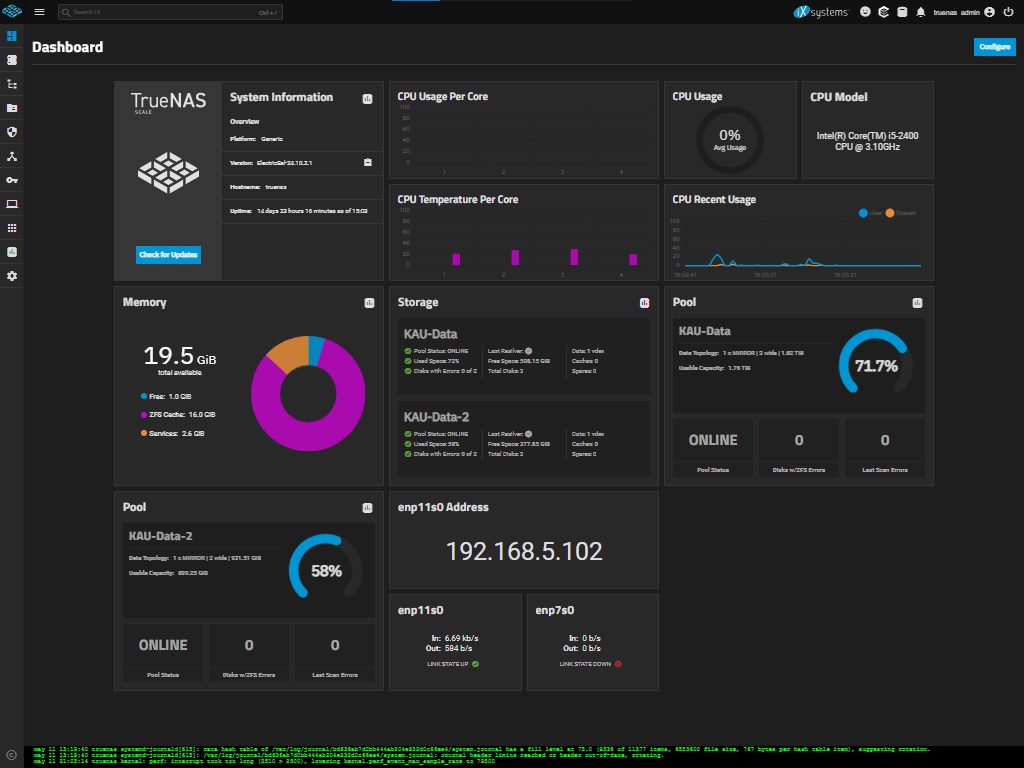The image size is (1024, 768).
Task: Focus the Search UI field
Action: coord(170,12)
